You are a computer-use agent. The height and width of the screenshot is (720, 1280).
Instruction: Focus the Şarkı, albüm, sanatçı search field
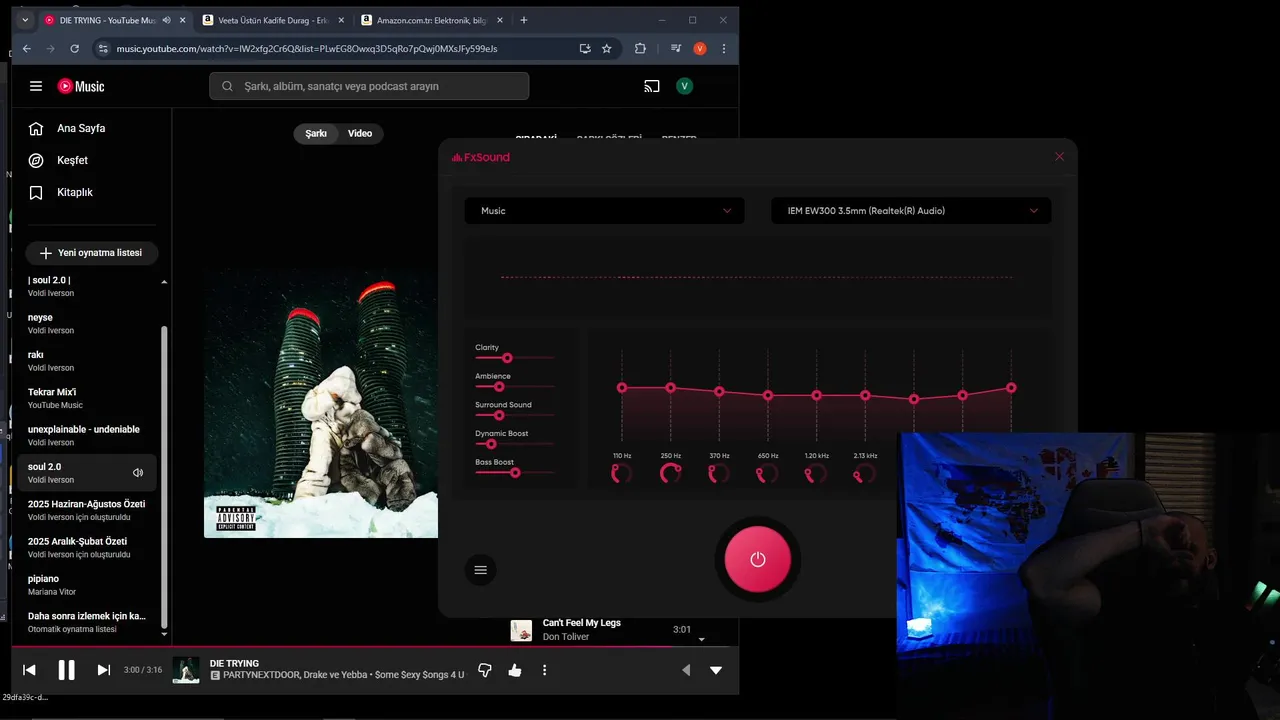(x=369, y=86)
